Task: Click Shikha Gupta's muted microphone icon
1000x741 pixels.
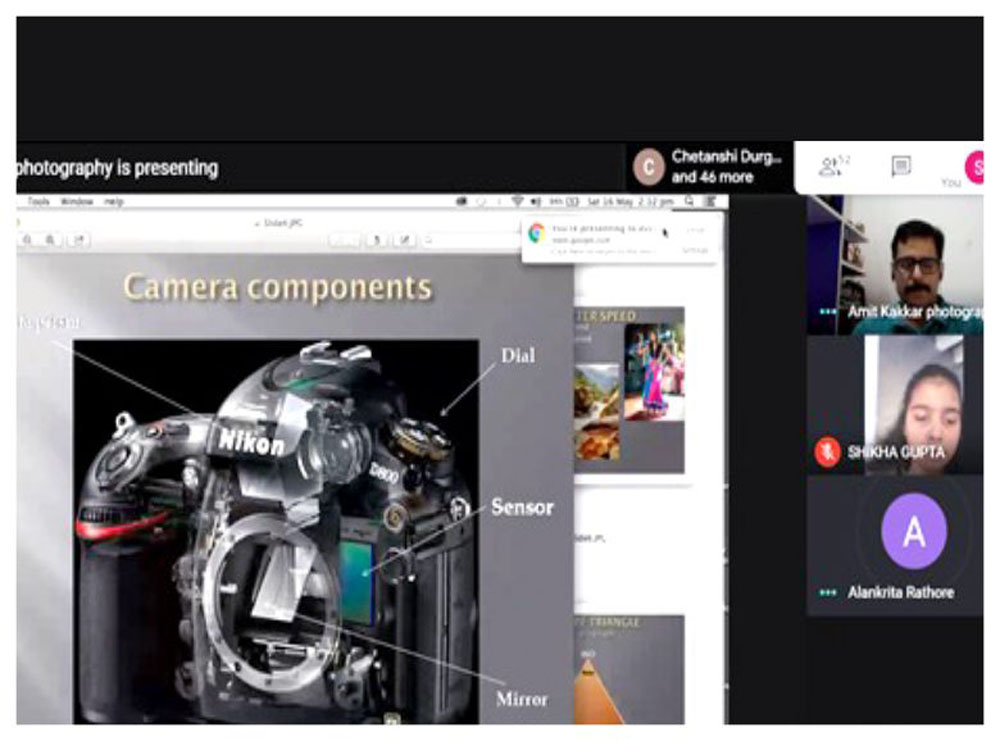Action: [x=827, y=452]
